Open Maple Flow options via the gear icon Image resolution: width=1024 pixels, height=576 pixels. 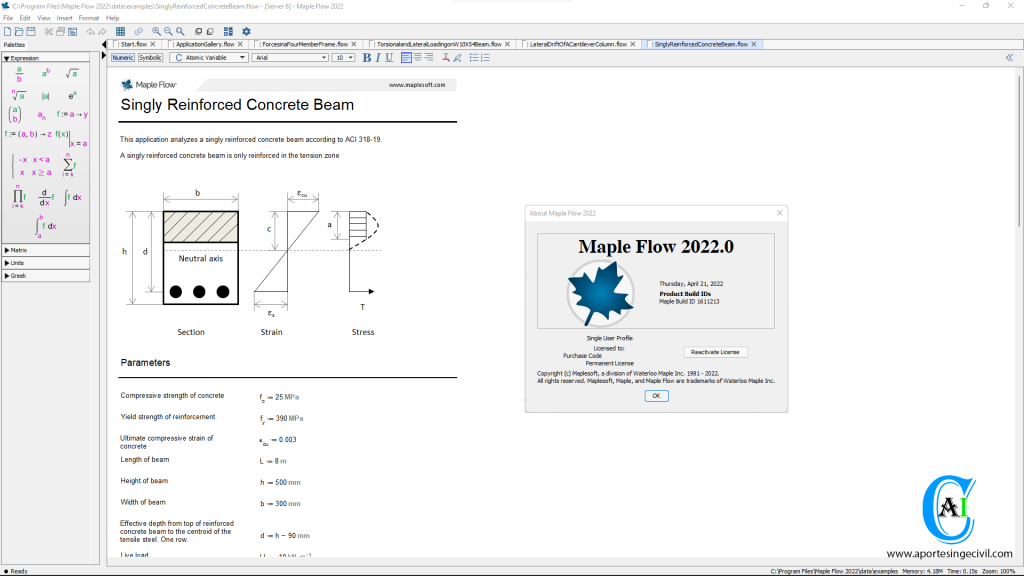click(x=245, y=31)
